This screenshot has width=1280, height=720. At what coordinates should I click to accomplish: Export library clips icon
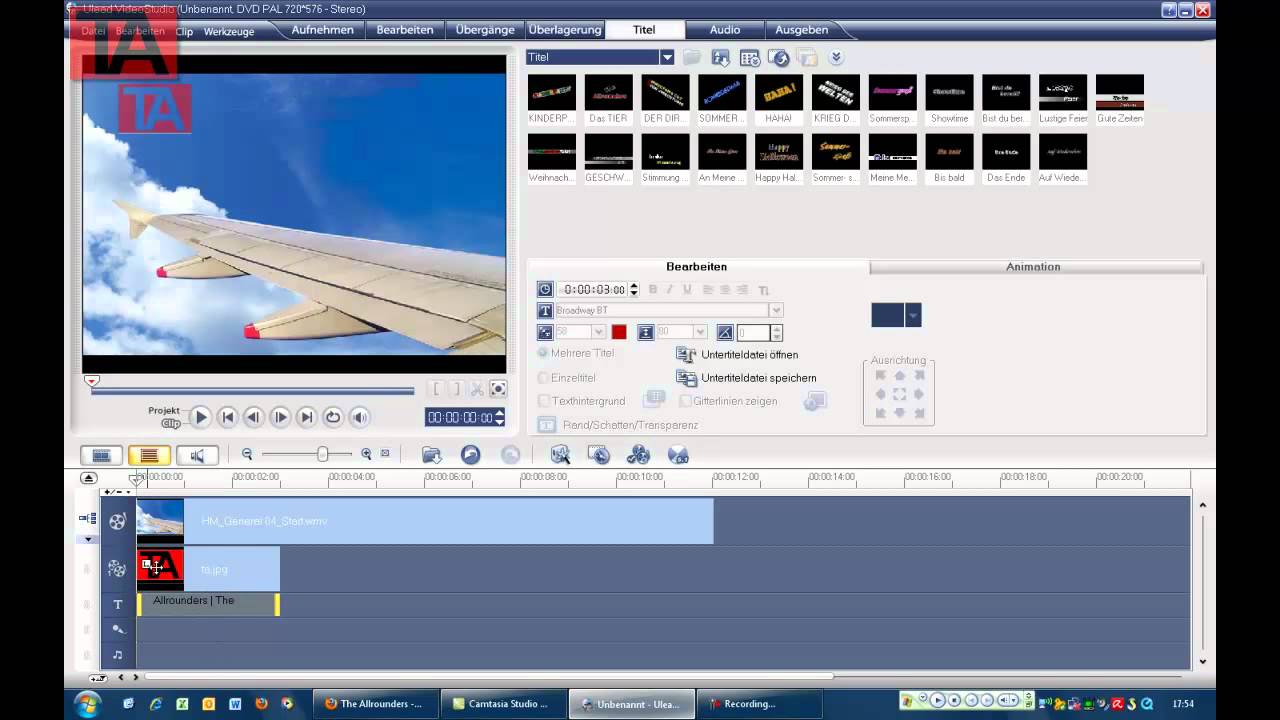[x=779, y=58]
